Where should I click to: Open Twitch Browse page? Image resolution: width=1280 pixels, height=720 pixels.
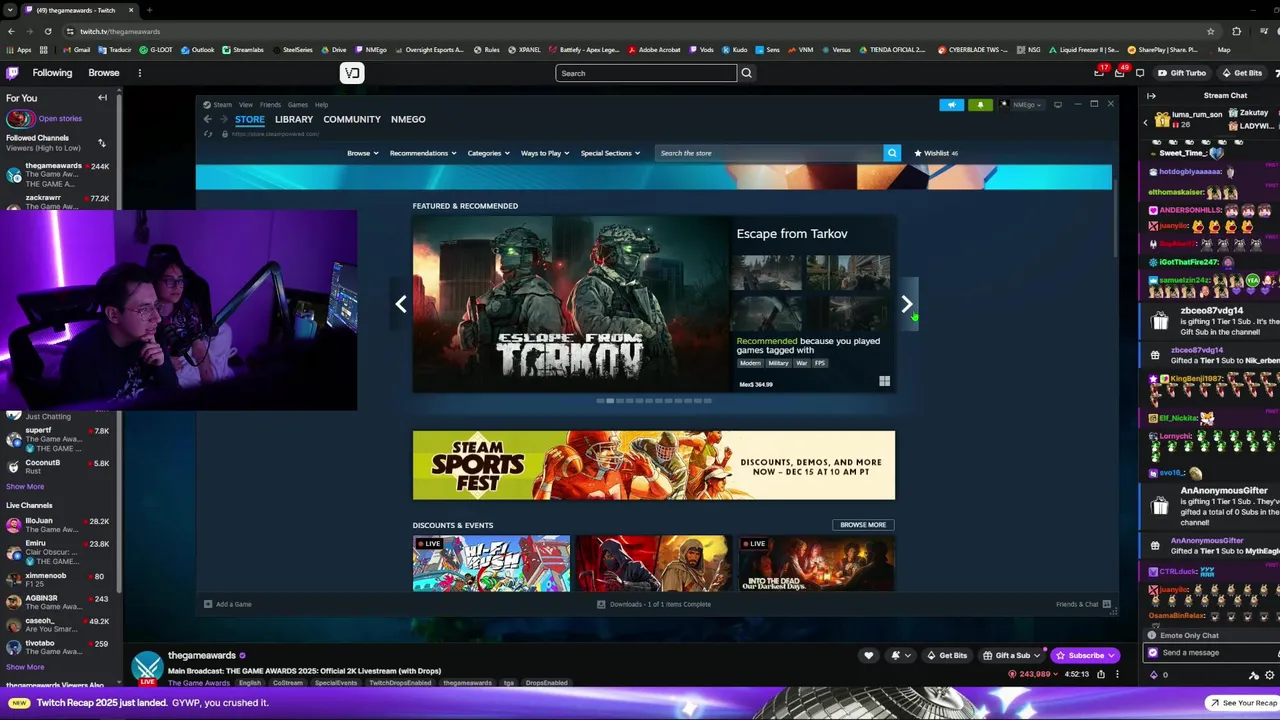pyautogui.click(x=104, y=73)
